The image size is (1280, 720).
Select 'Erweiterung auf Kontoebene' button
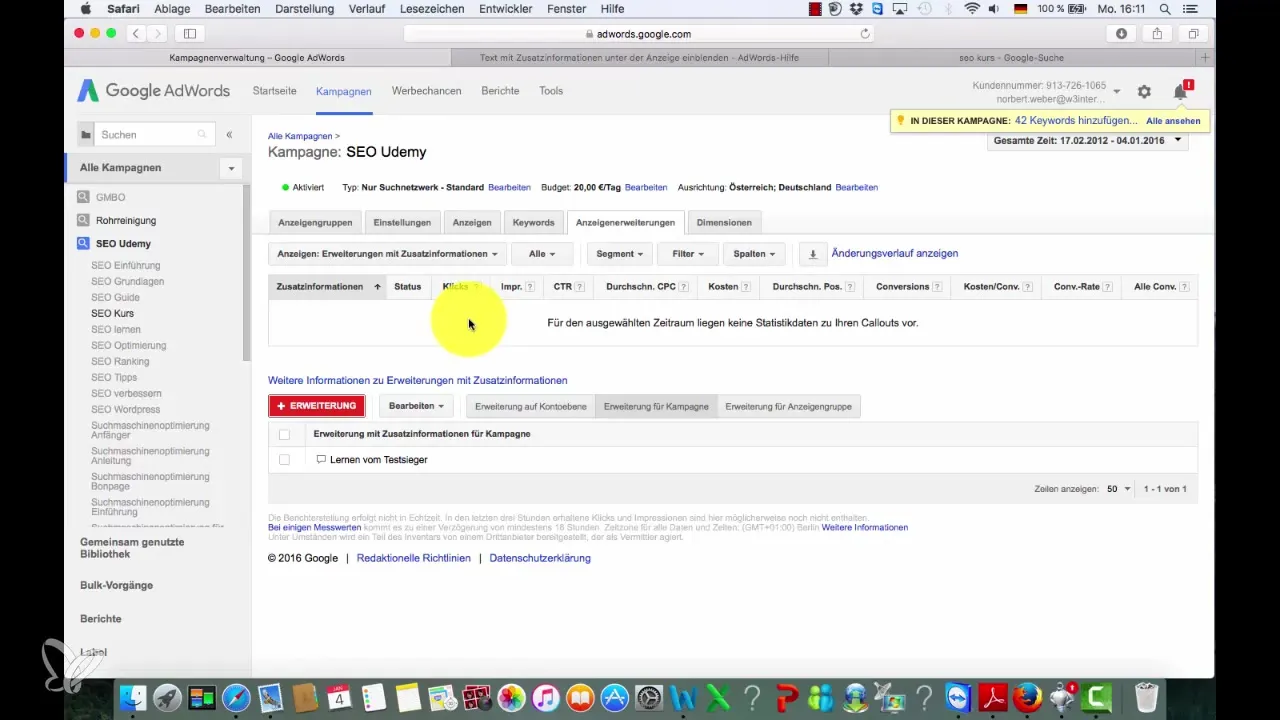[531, 406]
